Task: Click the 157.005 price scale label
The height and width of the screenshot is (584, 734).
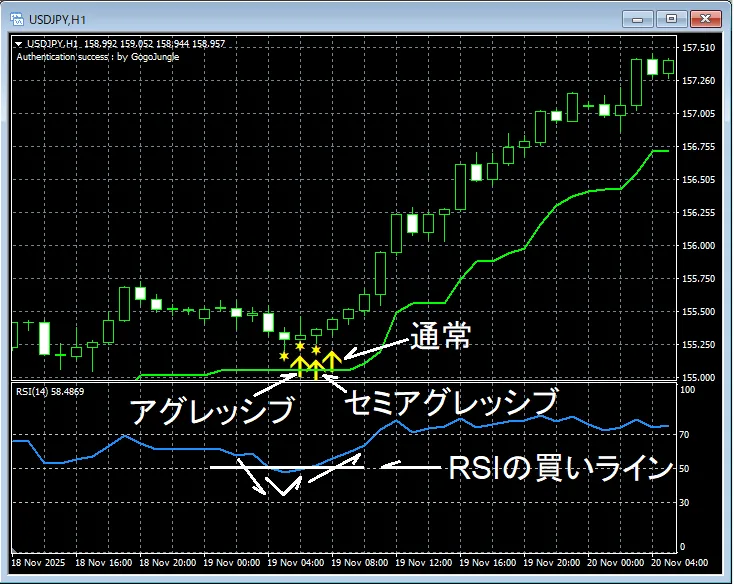Action: pyautogui.click(x=698, y=114)
